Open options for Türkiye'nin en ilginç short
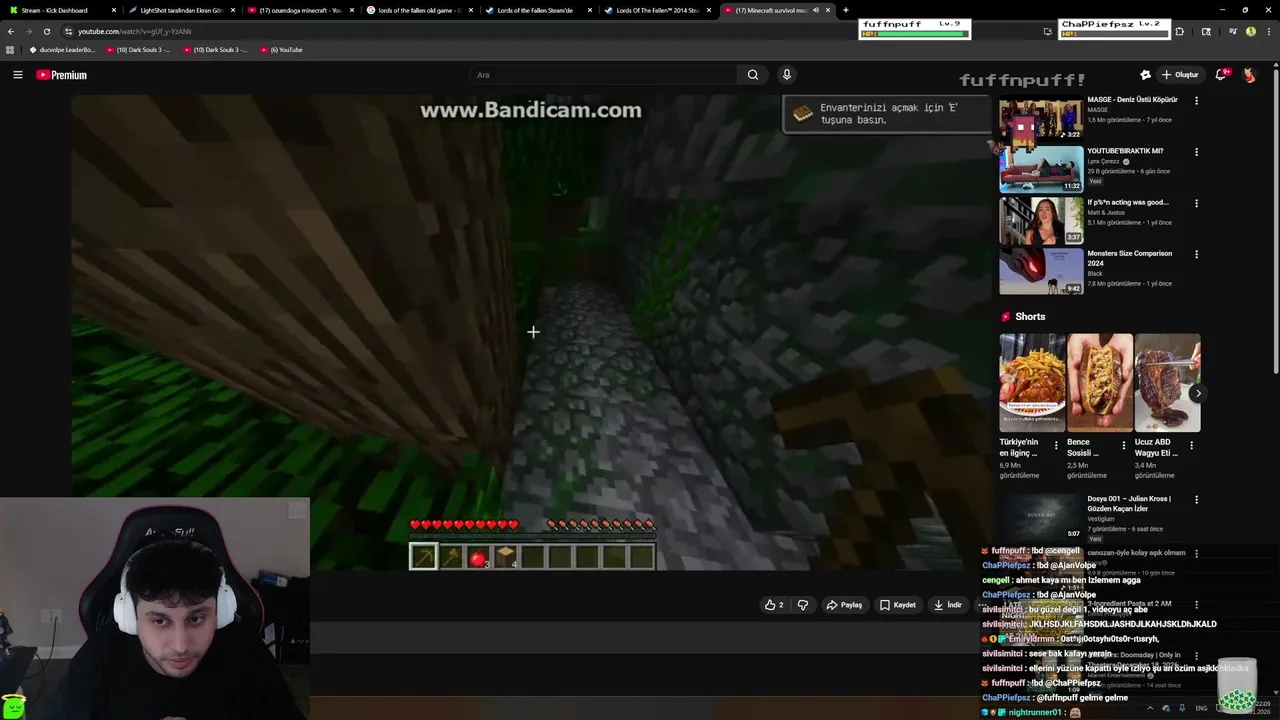The width and height of the screenshot is (1280, 720). click(1056, 445)
